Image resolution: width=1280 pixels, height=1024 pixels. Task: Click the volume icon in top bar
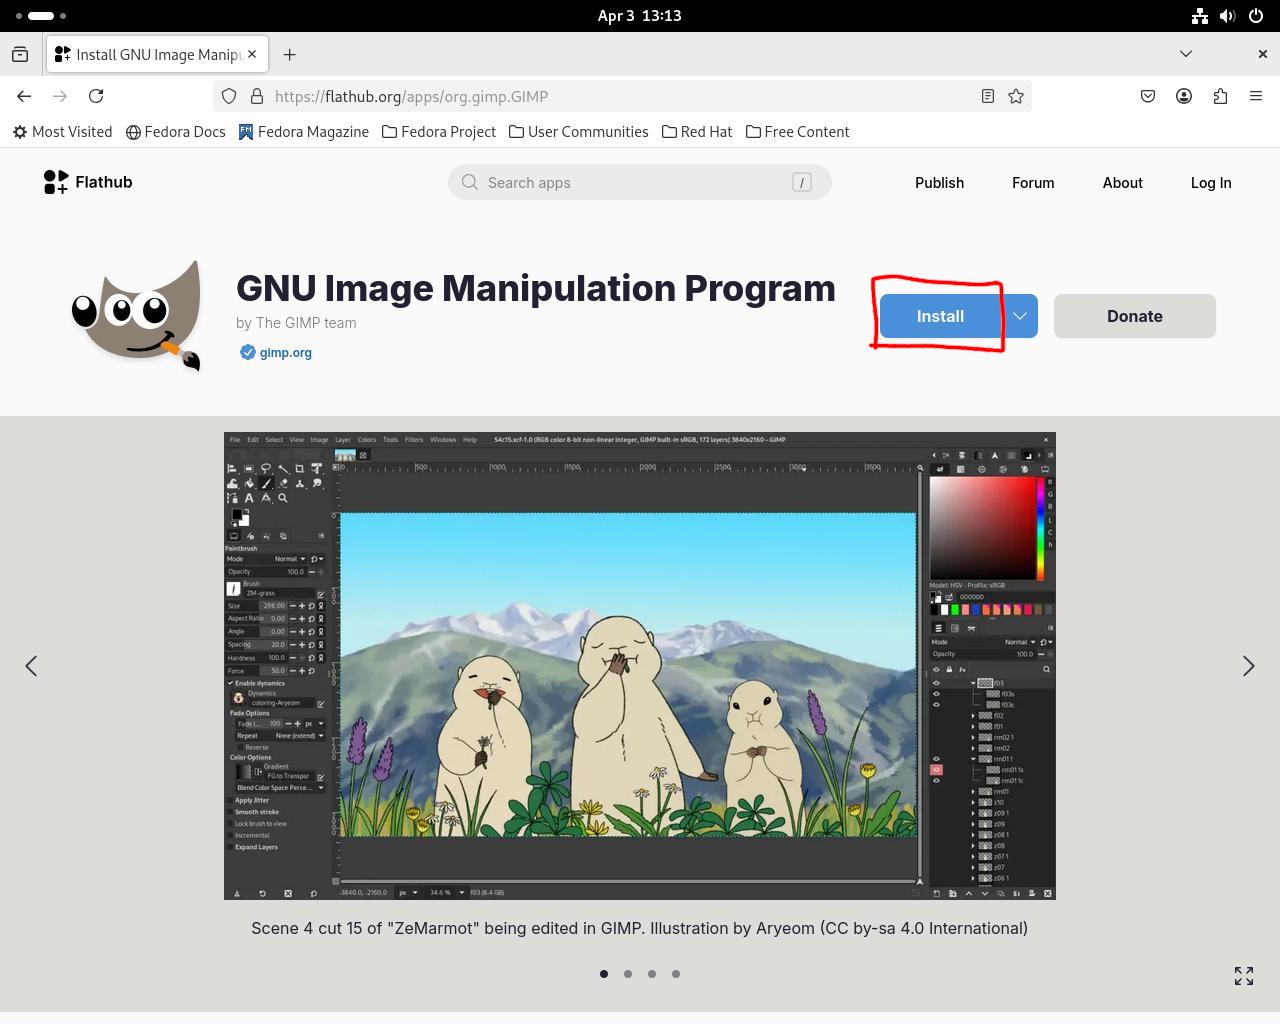point(1228,16)
